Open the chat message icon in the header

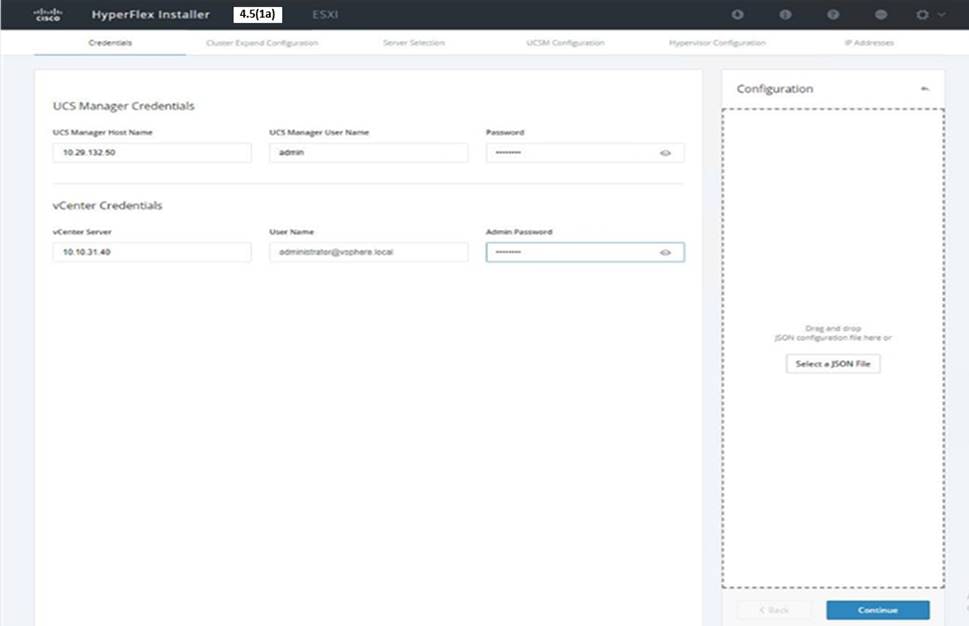[x=881, y=14]
